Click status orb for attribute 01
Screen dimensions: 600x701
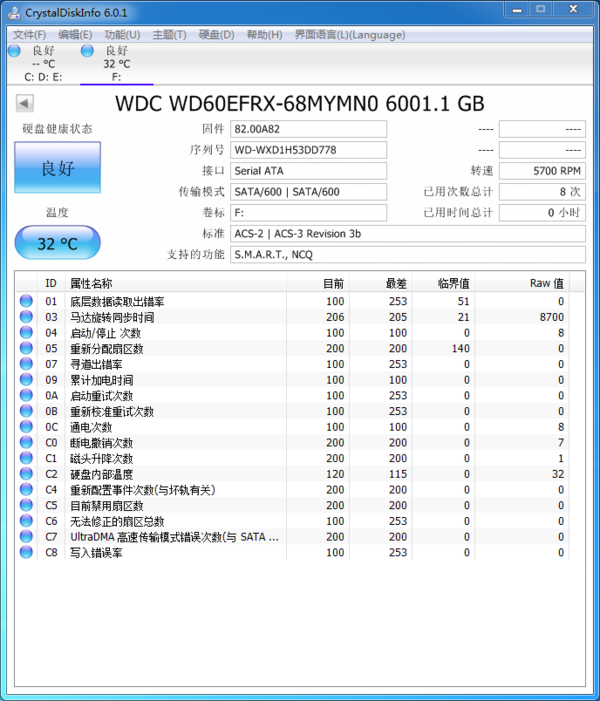(x=26, y=301)
